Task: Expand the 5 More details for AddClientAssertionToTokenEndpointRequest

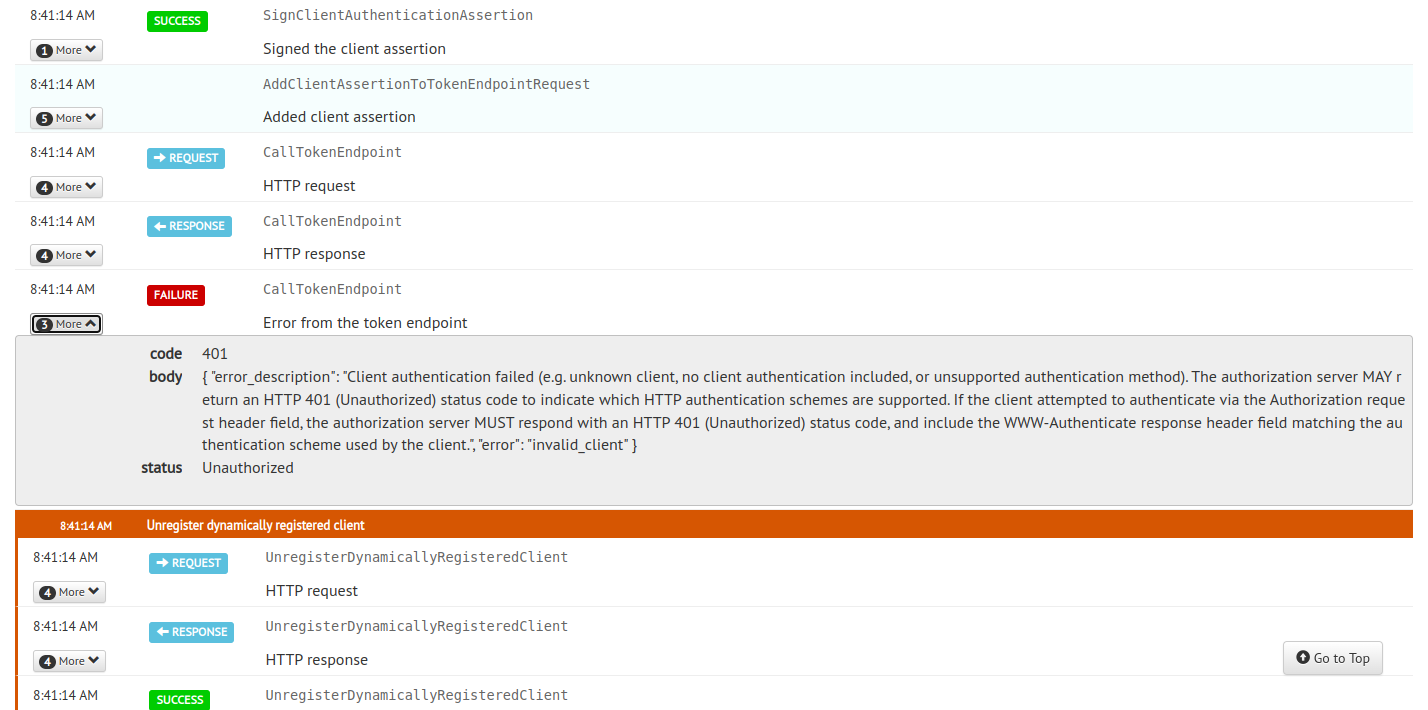Action: (66, 117)
